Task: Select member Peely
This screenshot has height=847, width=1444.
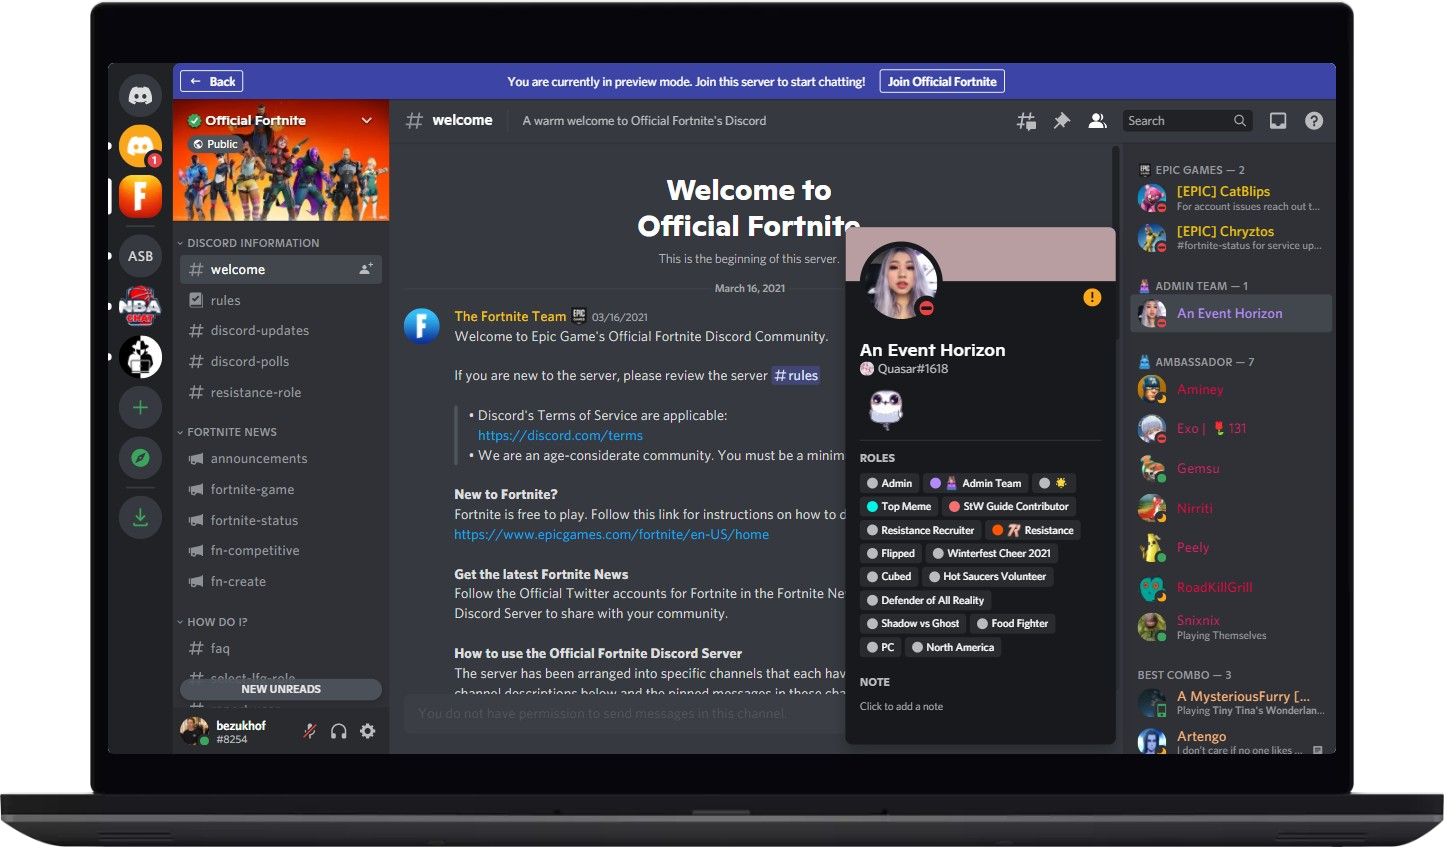Action: 1233,548
